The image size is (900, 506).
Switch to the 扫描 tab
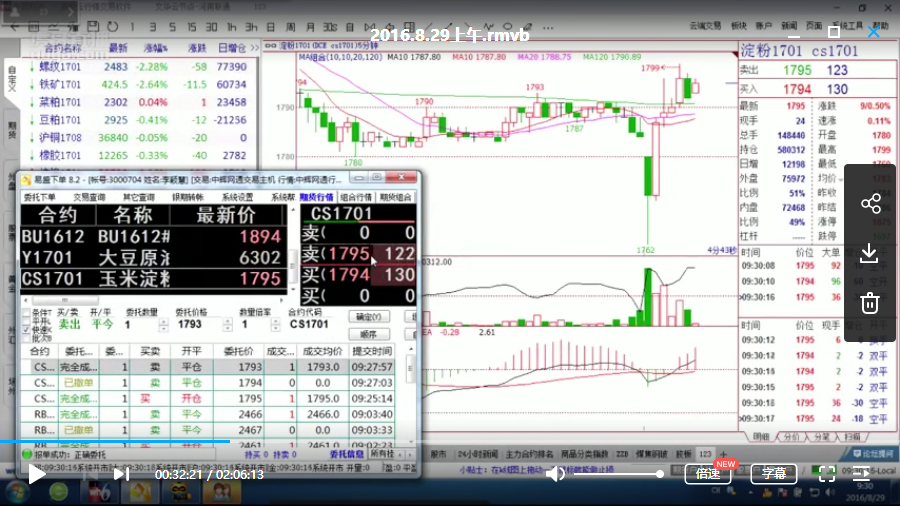point(852,437)
